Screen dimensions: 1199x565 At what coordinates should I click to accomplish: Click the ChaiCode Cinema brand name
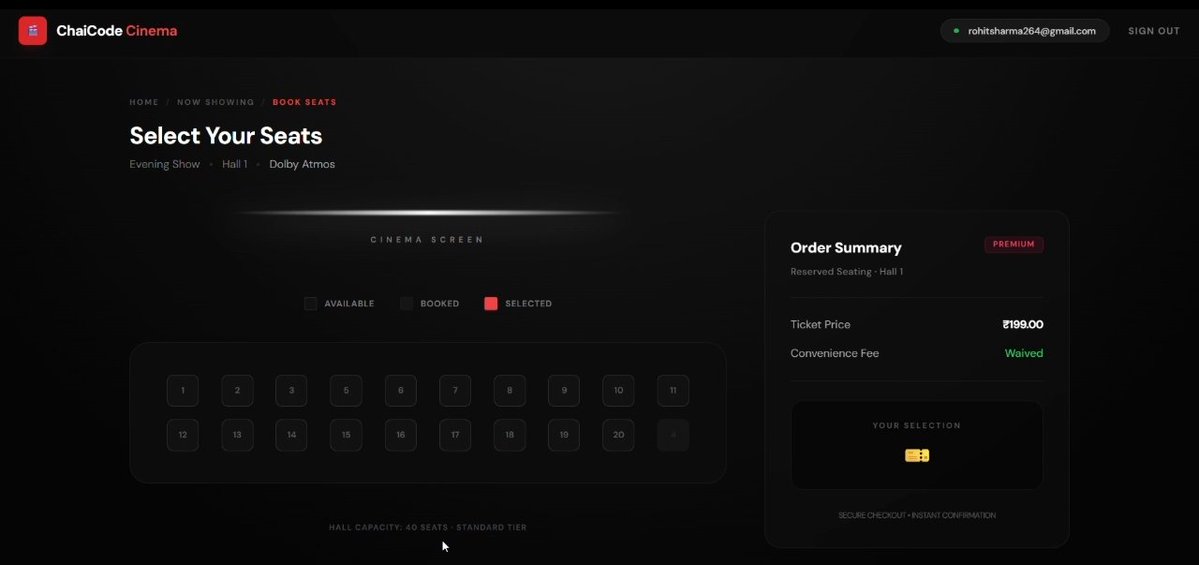(x=117, y=31)
